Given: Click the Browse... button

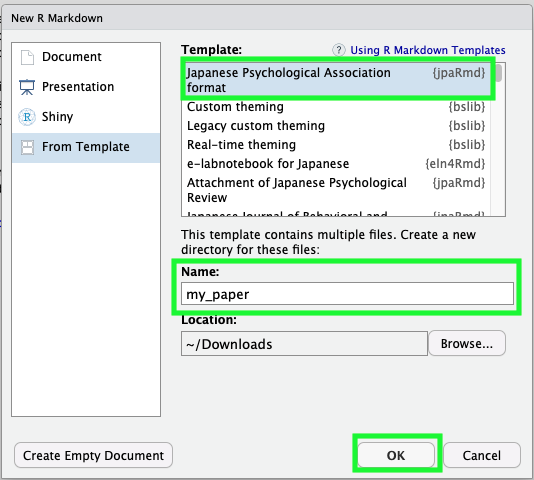Looking at the screenshot, I should [x=467, y=343].
